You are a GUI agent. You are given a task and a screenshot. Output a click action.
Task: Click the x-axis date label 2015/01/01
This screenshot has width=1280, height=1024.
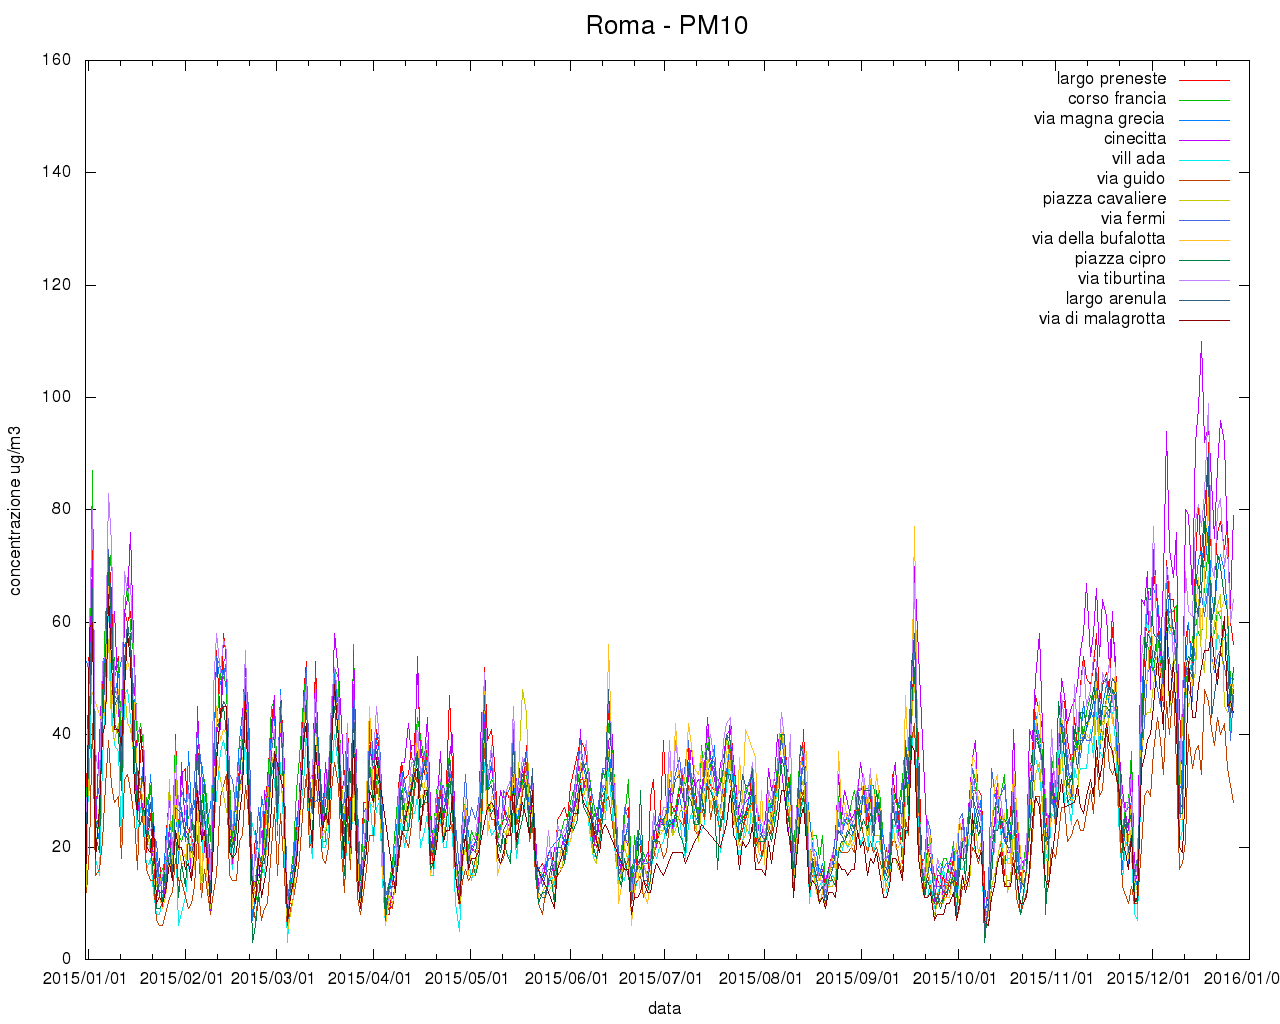(85, 978)
